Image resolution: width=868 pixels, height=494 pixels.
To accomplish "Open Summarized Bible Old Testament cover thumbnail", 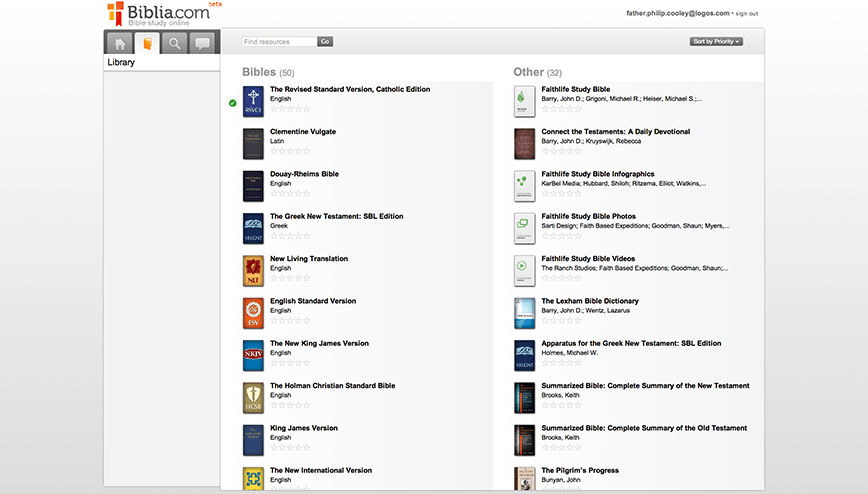I will [524, 440].
